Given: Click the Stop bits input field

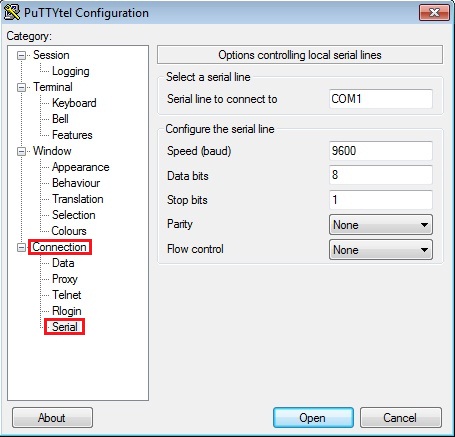Looking at the screenshot, I should point(381,200).
